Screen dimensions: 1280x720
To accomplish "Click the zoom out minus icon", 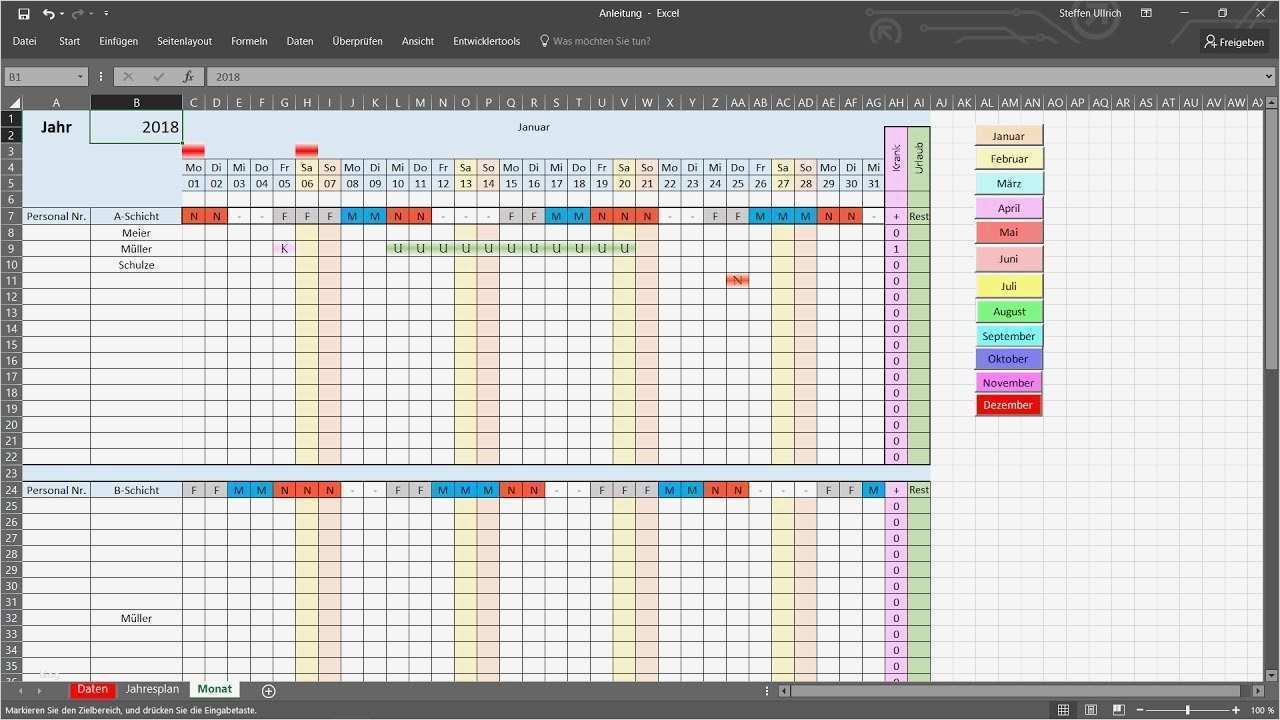I will [1140, 710].
